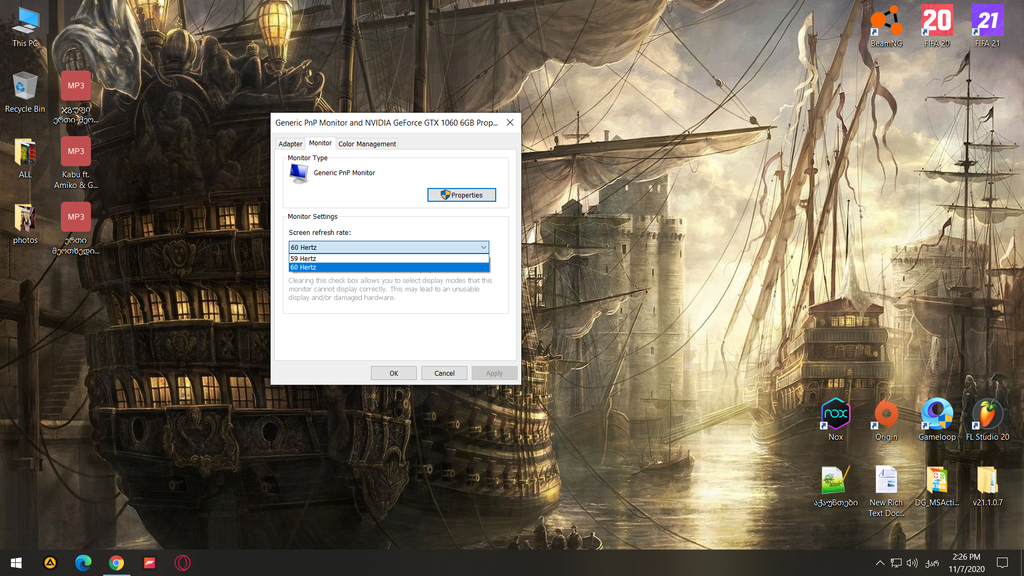Open the network icon in the system tray
Viewport: 1024px width, 576px height.
896,563
